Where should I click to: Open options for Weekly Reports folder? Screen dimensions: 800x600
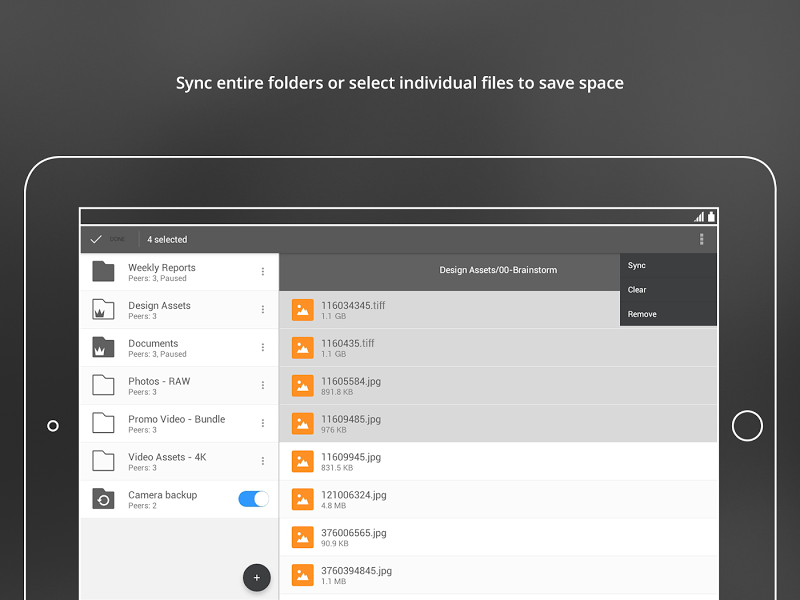(x=263, y=271)
